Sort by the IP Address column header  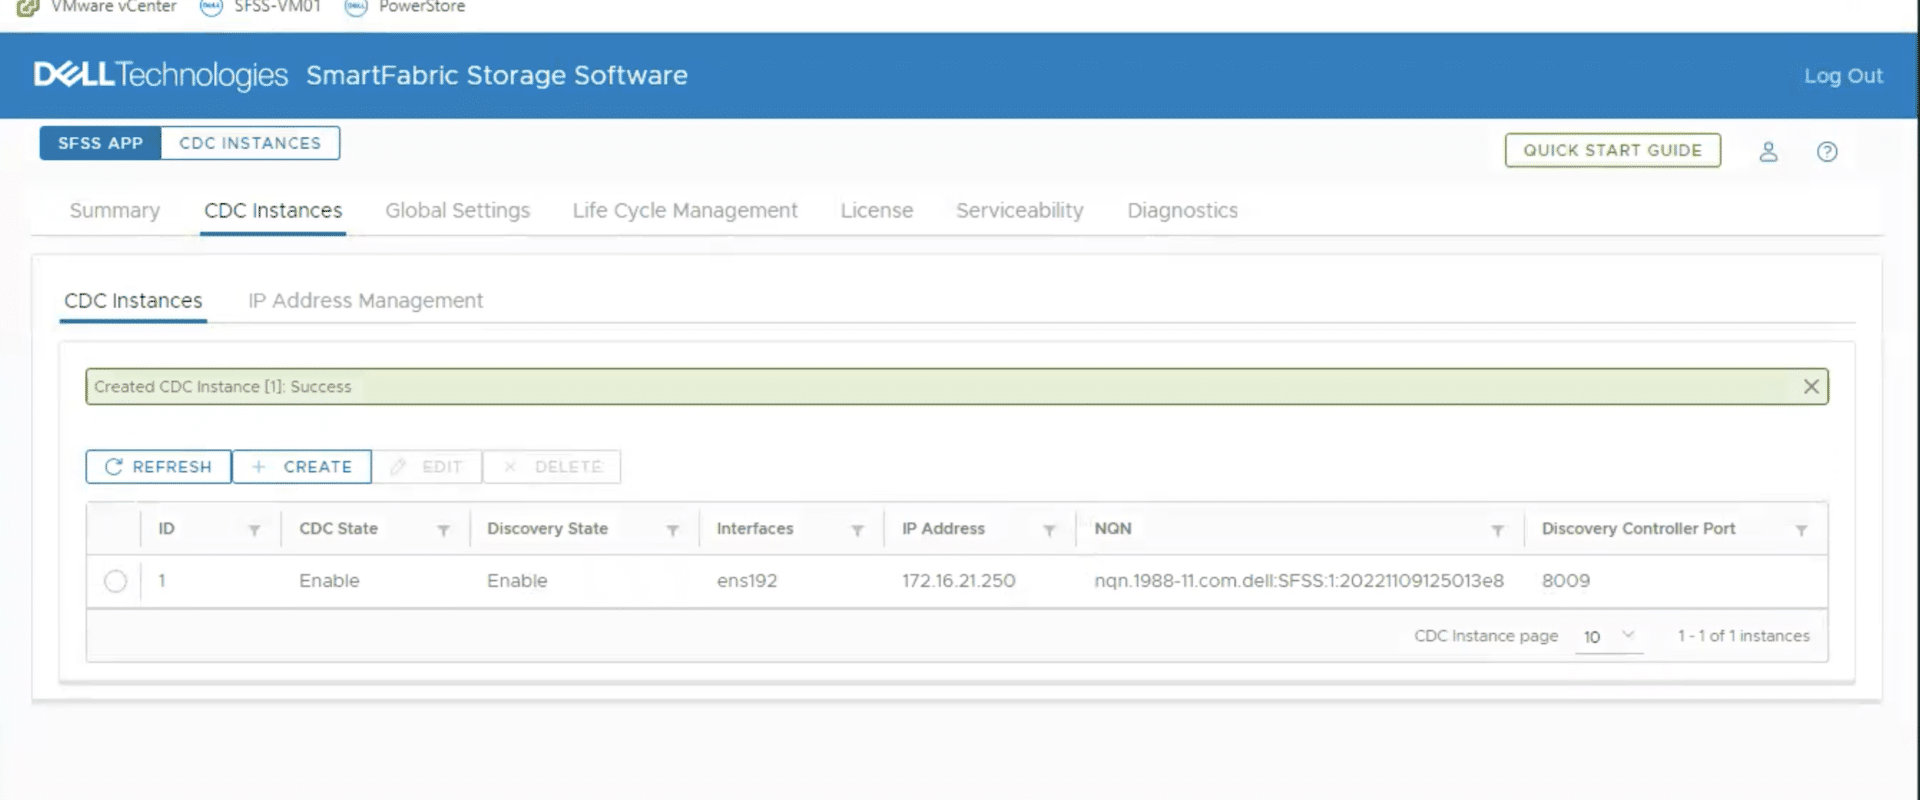[943, 529]
